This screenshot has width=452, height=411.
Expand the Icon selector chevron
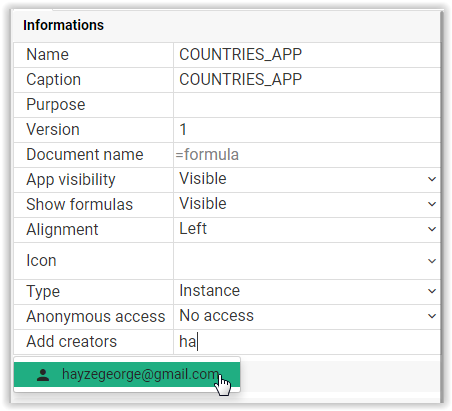(x=432, y=261)
